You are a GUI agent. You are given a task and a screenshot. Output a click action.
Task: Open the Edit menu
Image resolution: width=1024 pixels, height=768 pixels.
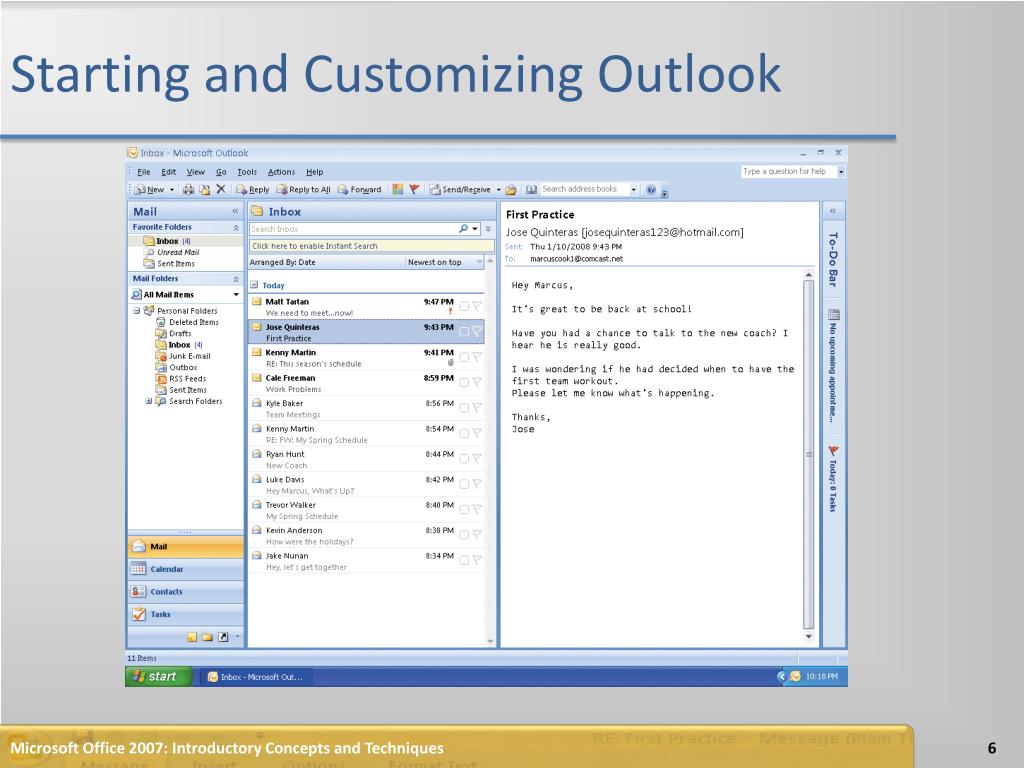click(168, 172)
